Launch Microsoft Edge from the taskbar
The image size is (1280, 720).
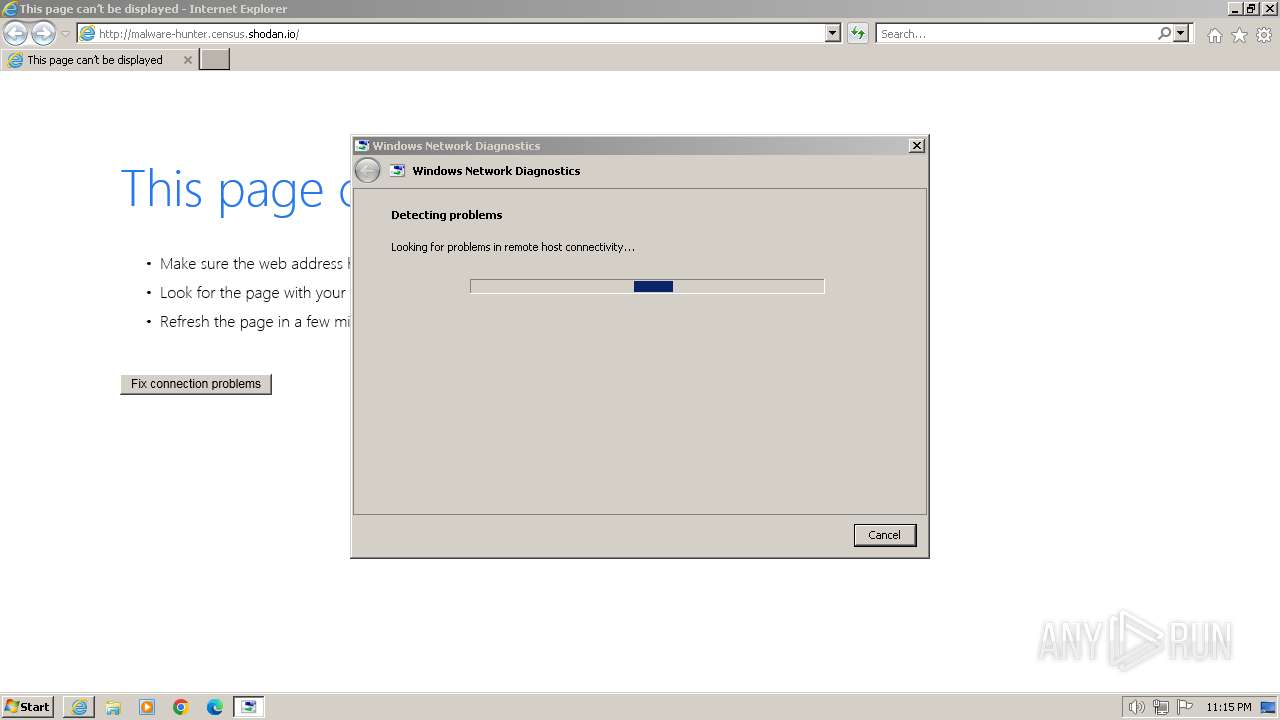click(x=215, y=707)
